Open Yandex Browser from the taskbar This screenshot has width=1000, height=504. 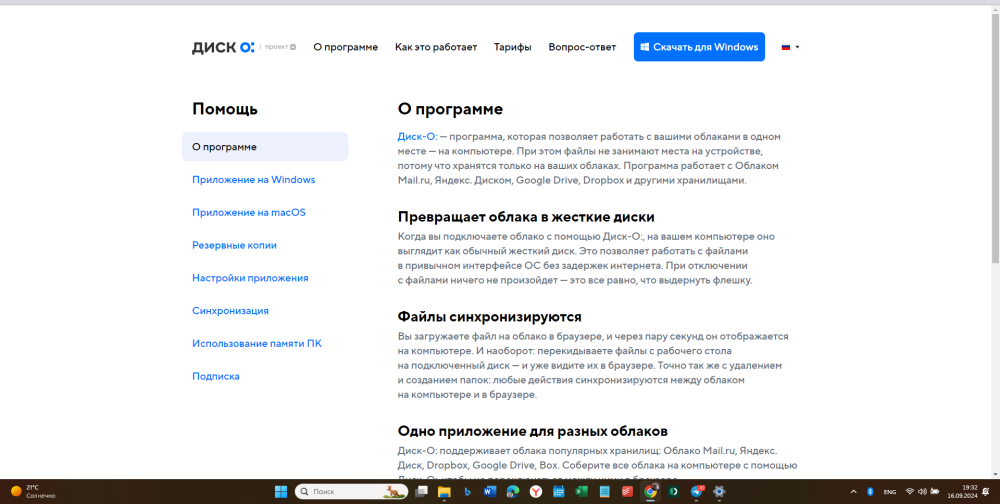[536, 492]
